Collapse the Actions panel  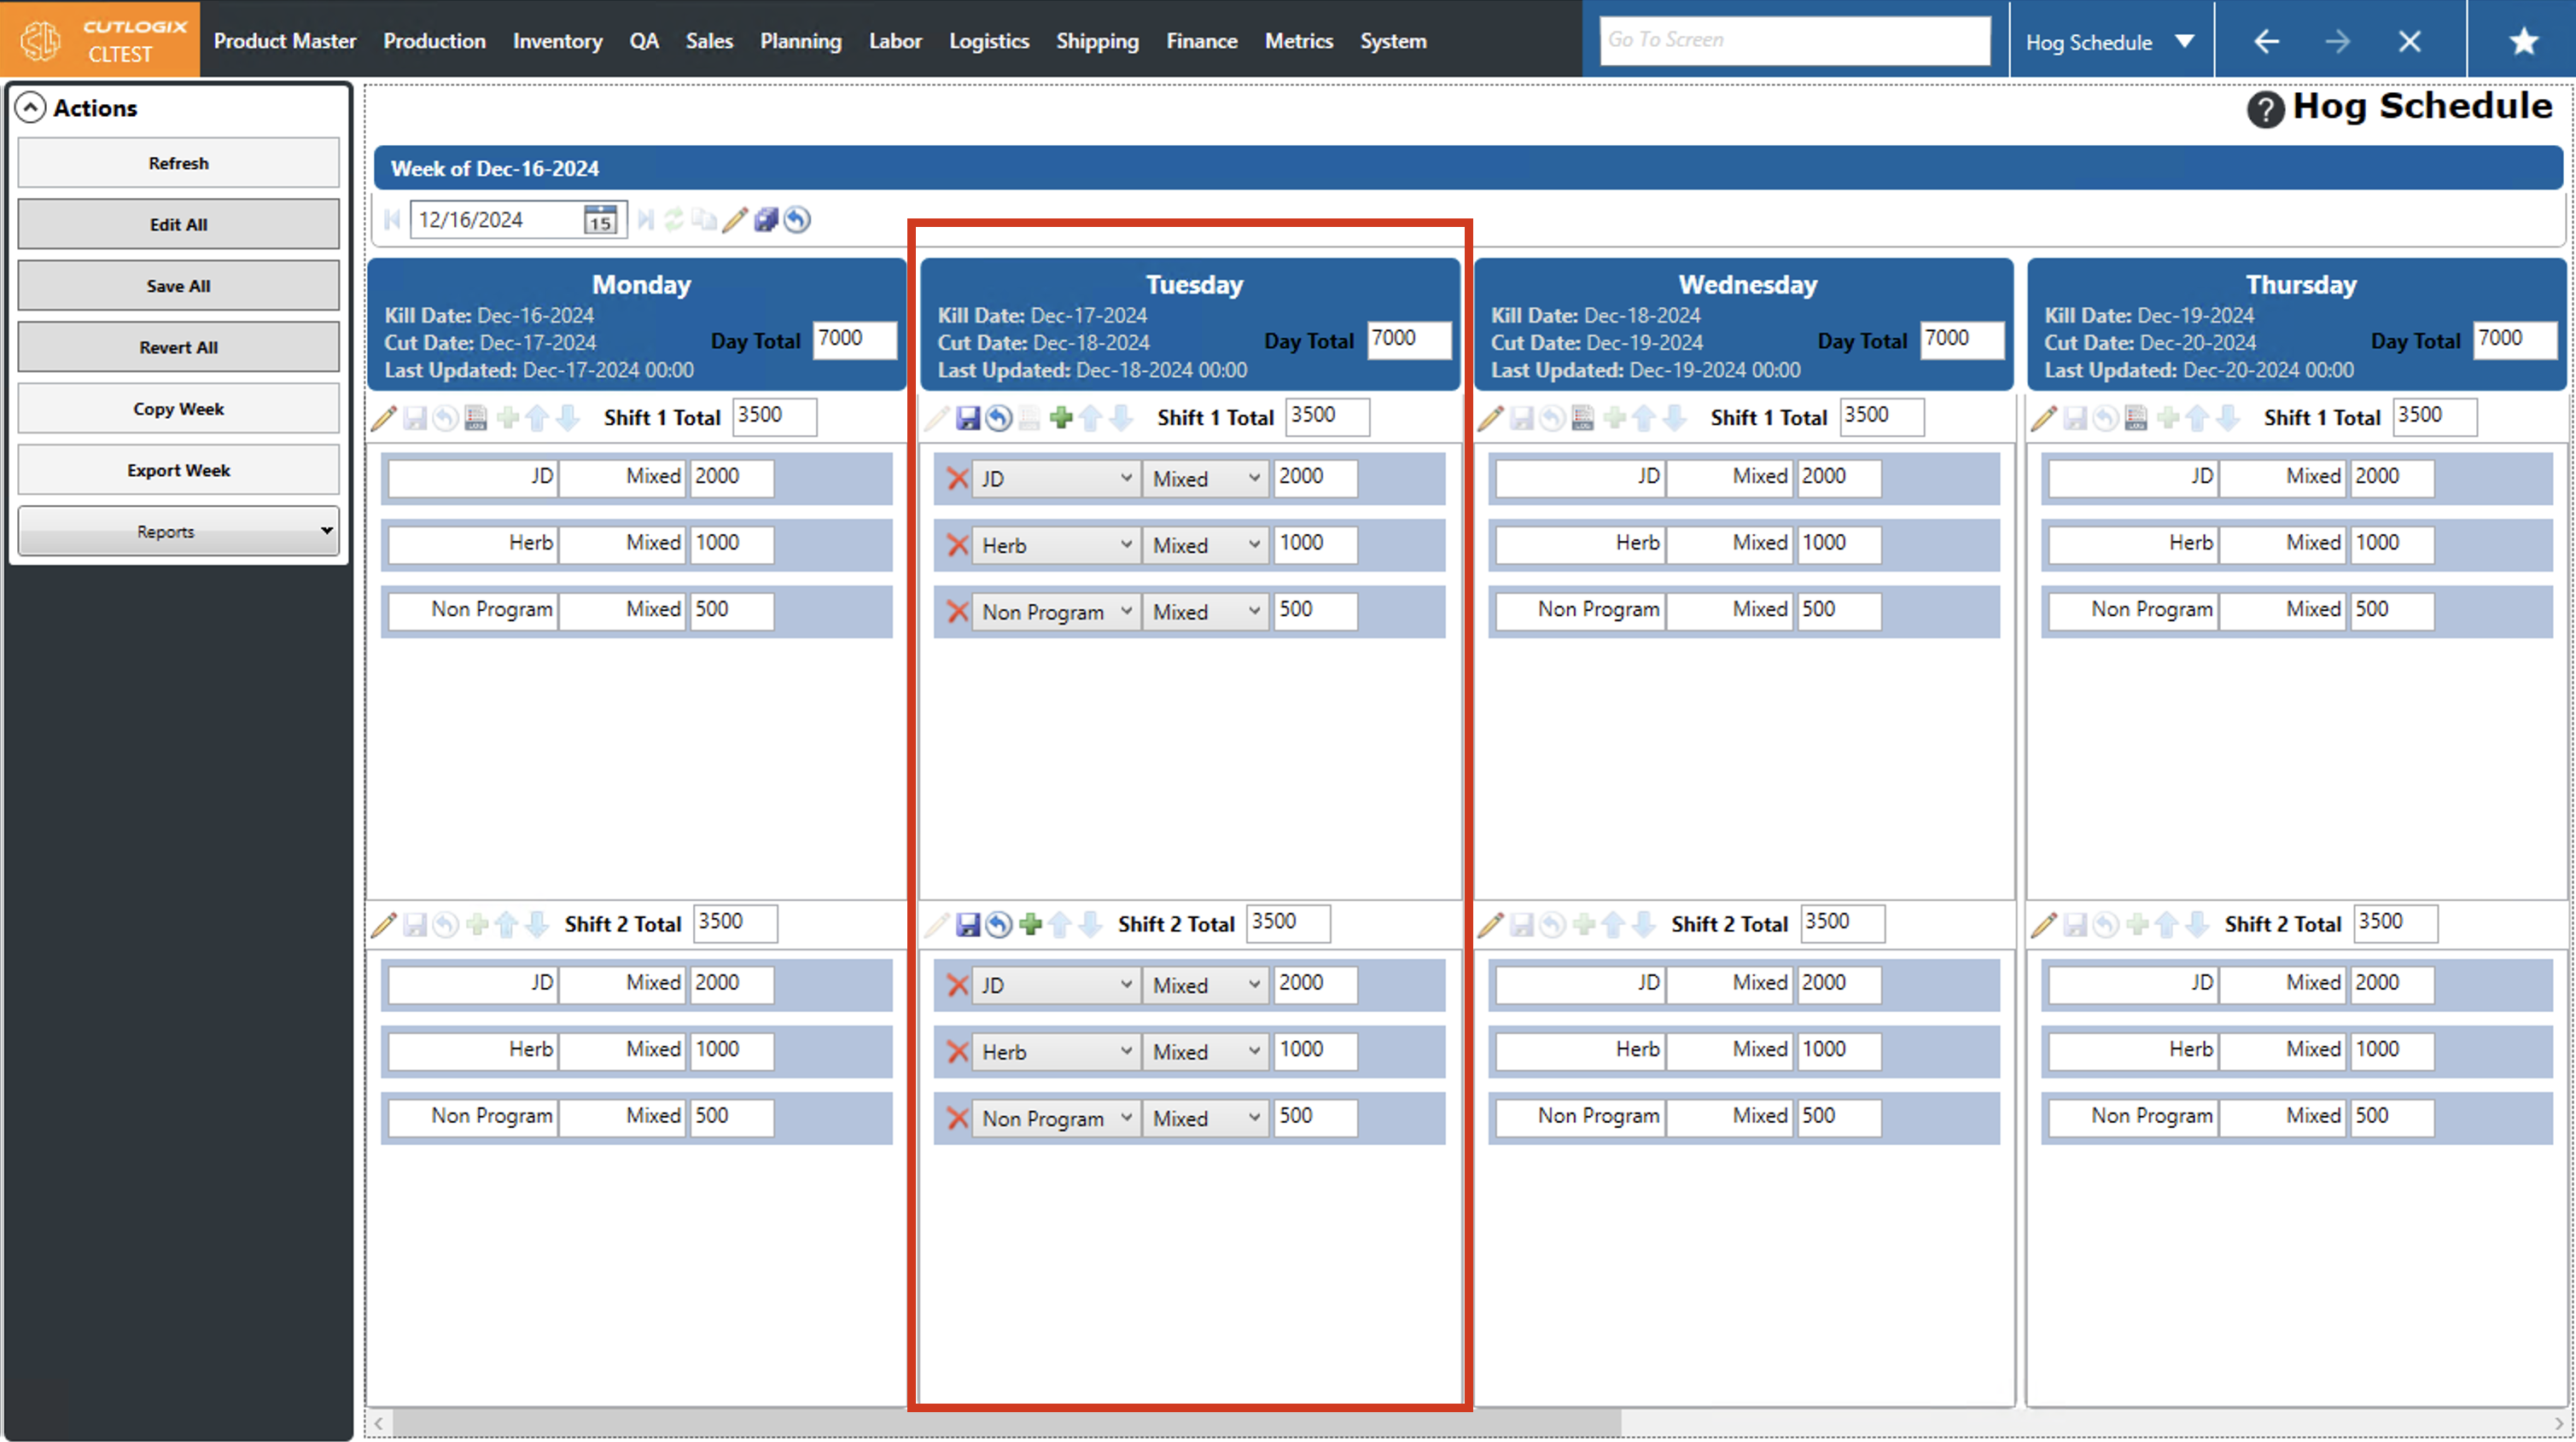[31, 108]
